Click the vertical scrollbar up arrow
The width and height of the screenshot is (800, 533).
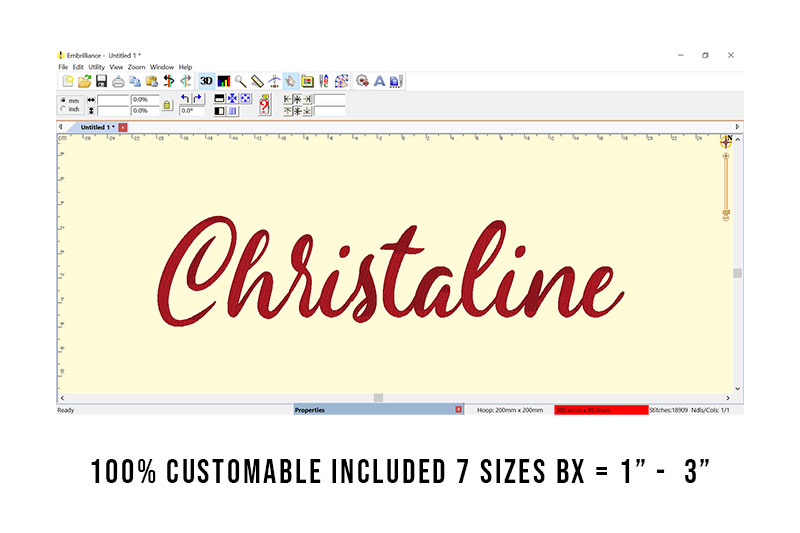(x=738, y=139)
